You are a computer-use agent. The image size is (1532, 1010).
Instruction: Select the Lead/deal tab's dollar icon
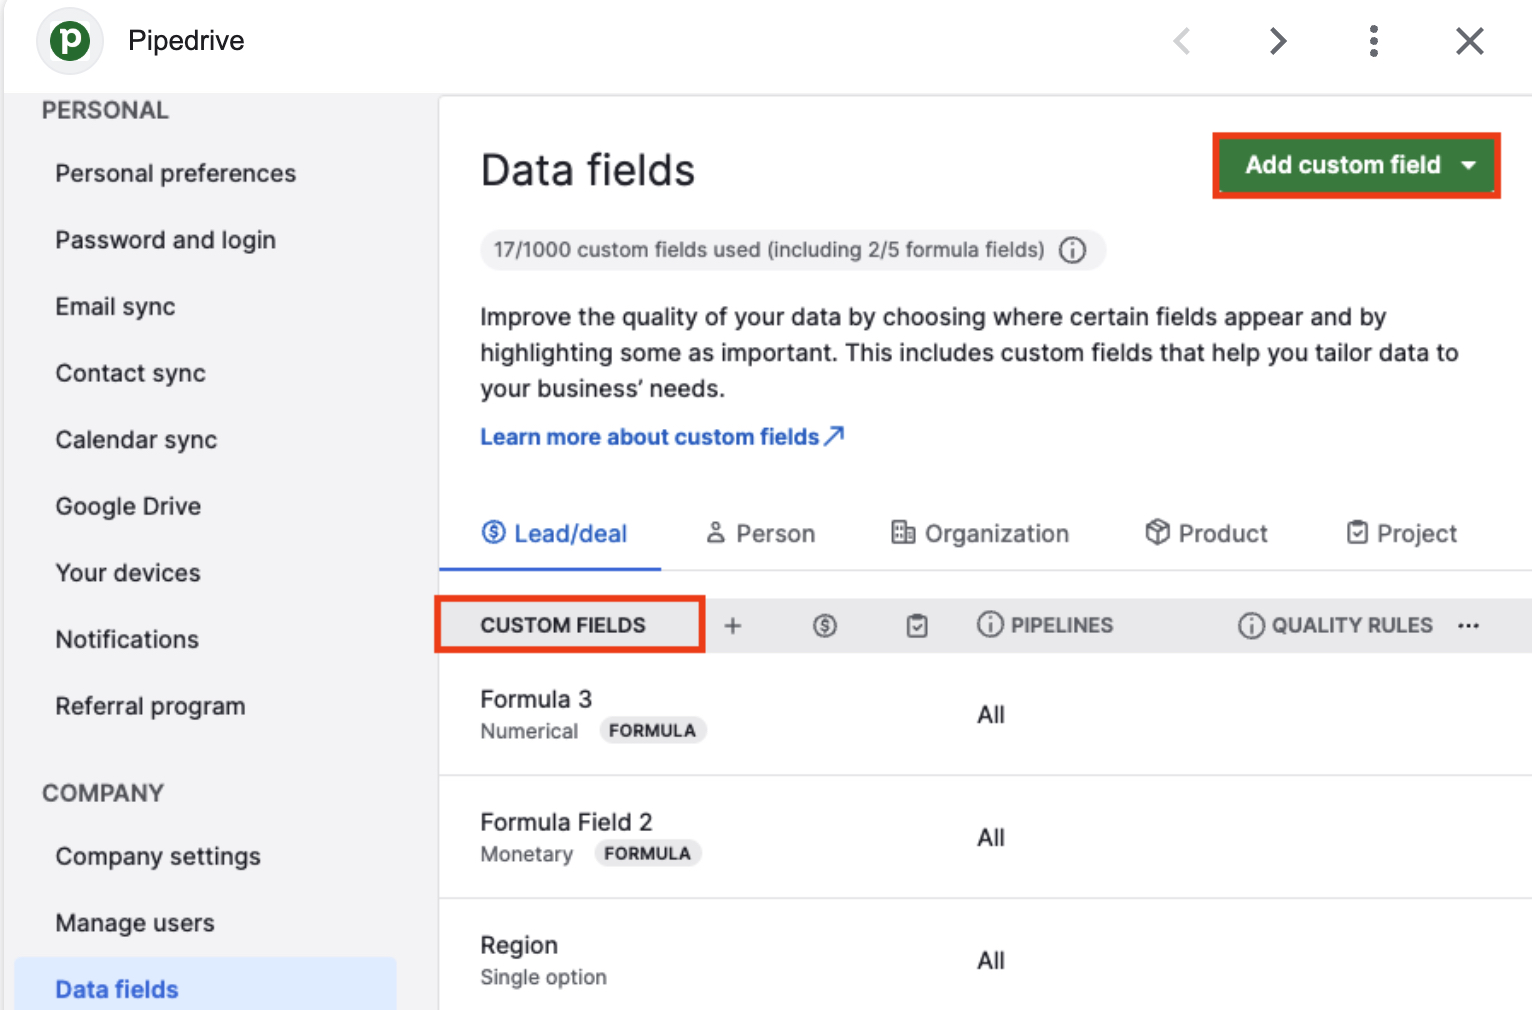coord(494,533)
